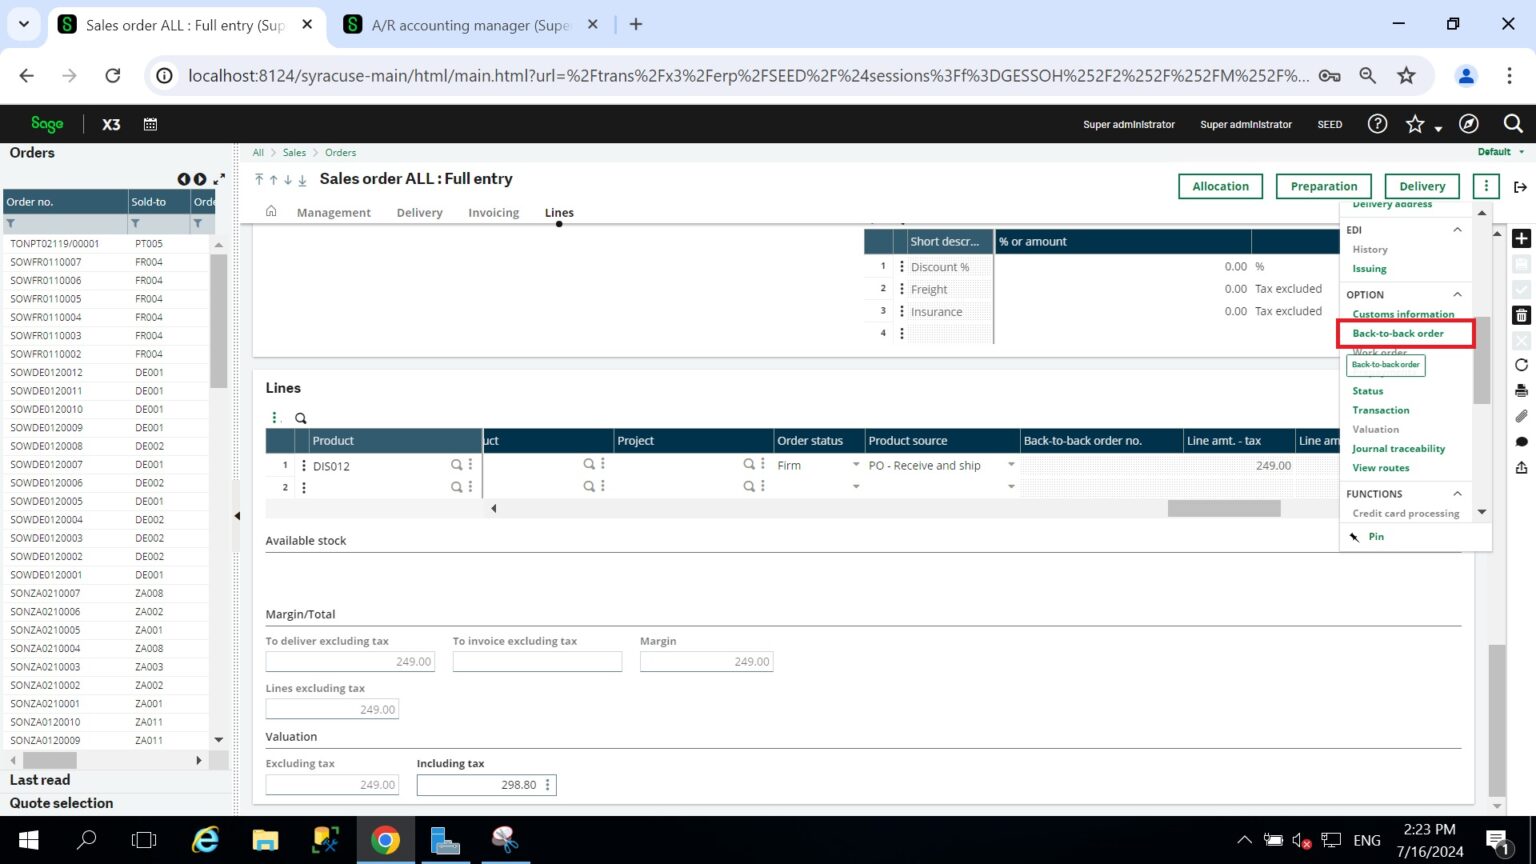Screen dimensions: 1536x864
Task: Click the plus icon to create new order
Action: [x=1521, y=239]
